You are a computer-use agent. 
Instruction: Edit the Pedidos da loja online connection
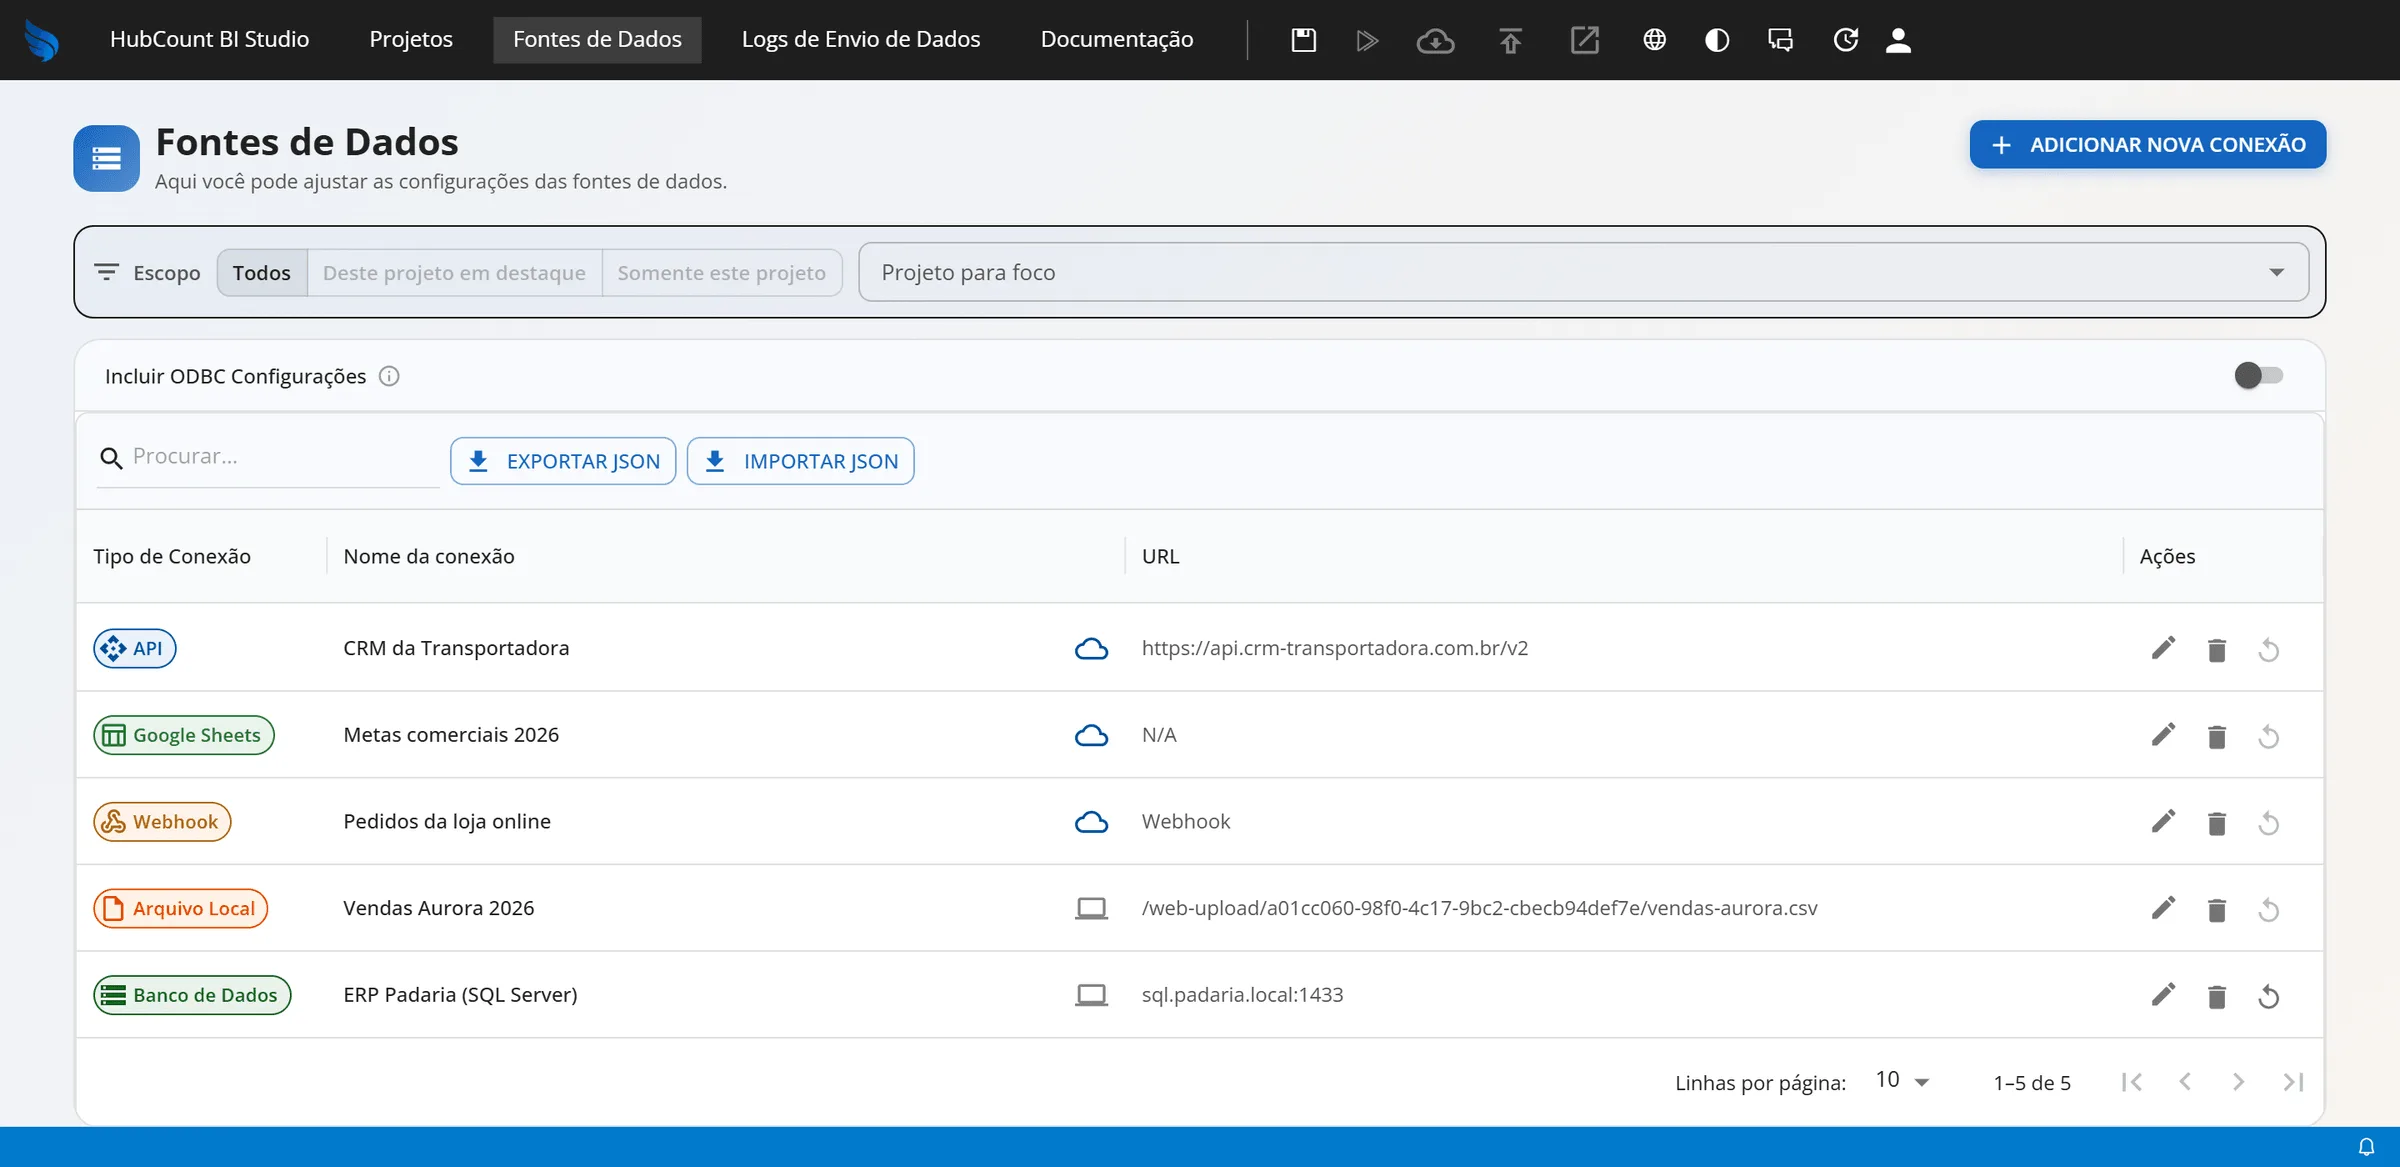click(x=2163, y=821)
